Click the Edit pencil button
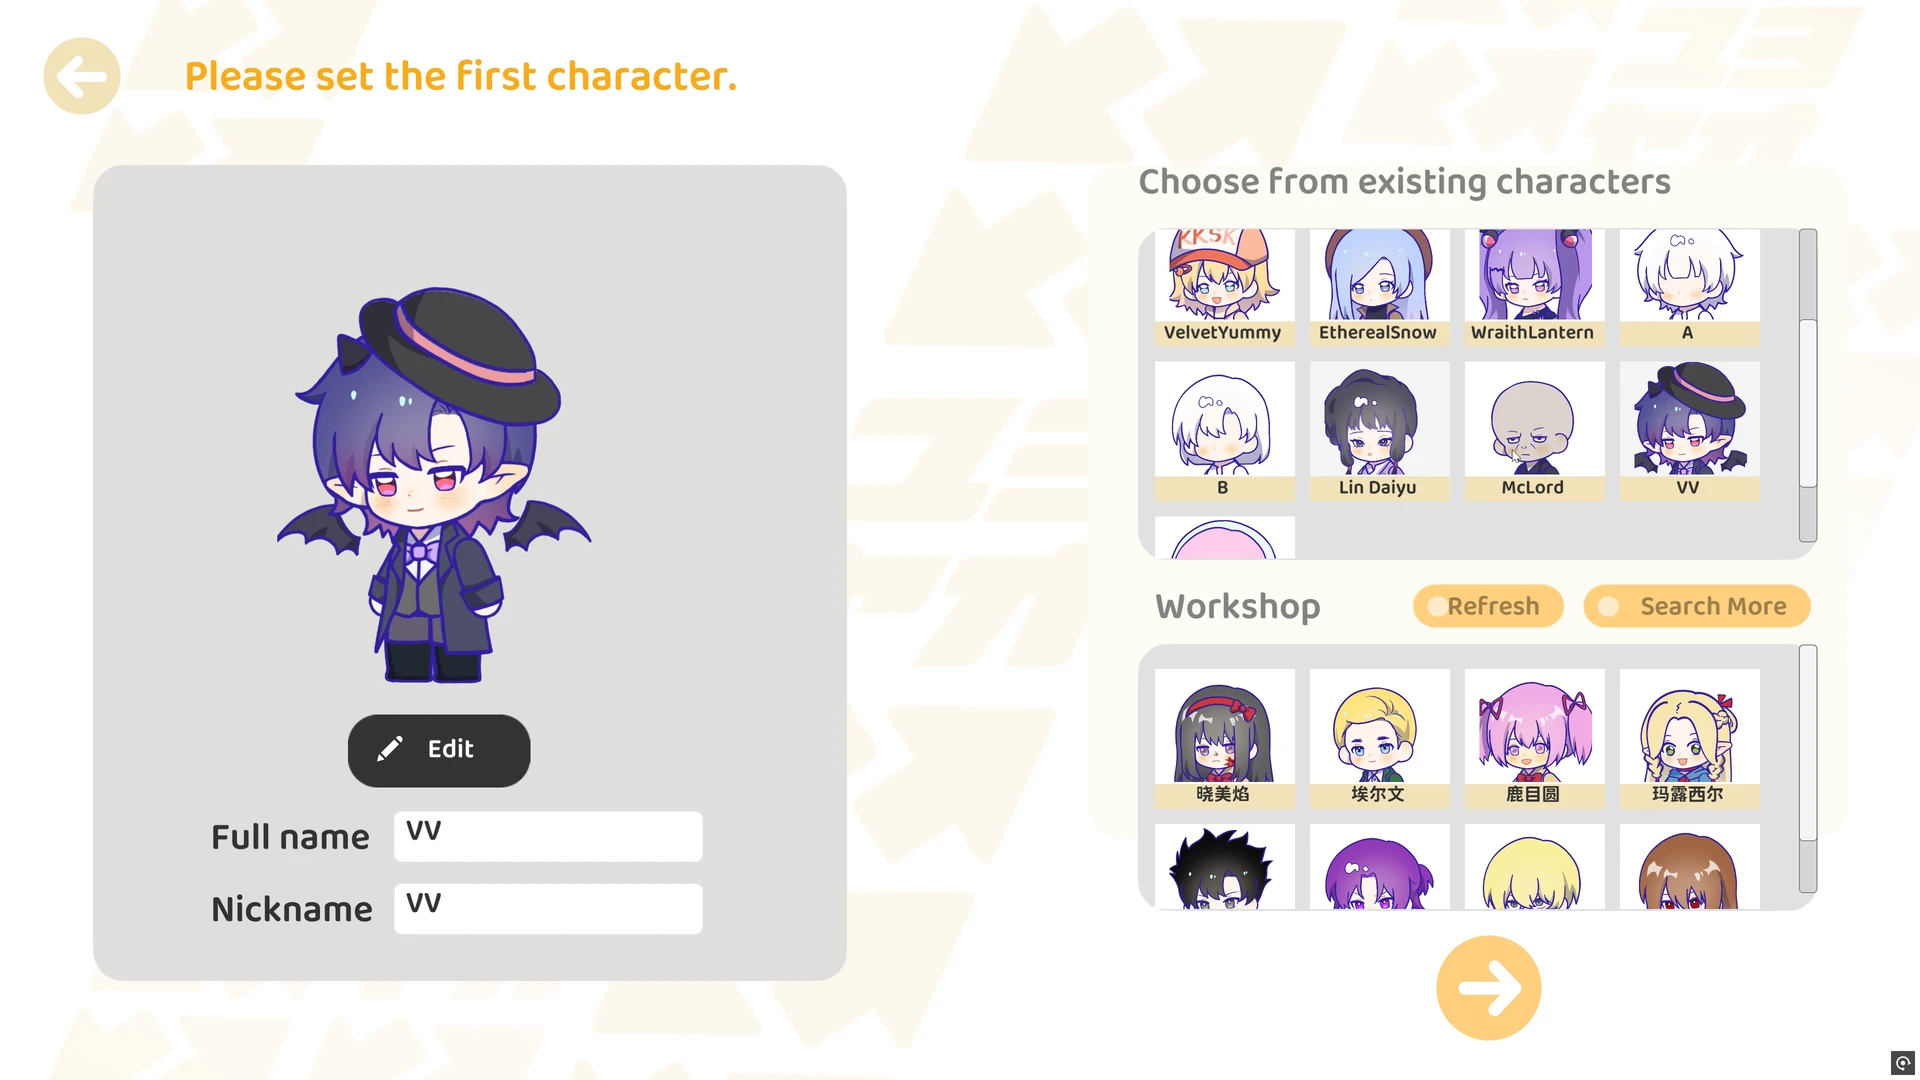The width and height of the screenshot is (1920, 1080). tap(439, 750)
